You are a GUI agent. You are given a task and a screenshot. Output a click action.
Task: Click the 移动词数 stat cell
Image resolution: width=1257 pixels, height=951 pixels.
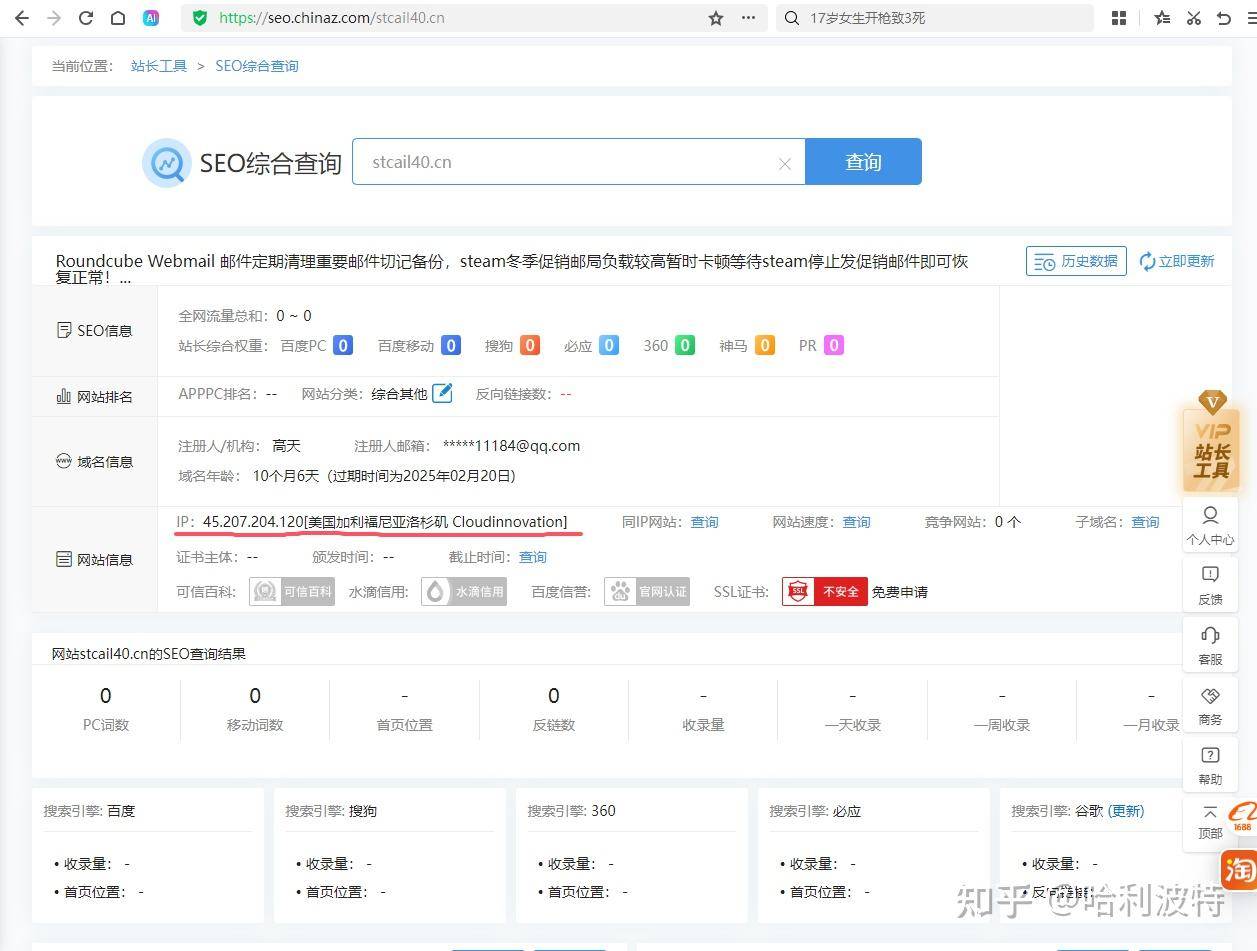[x=255, y=709]
